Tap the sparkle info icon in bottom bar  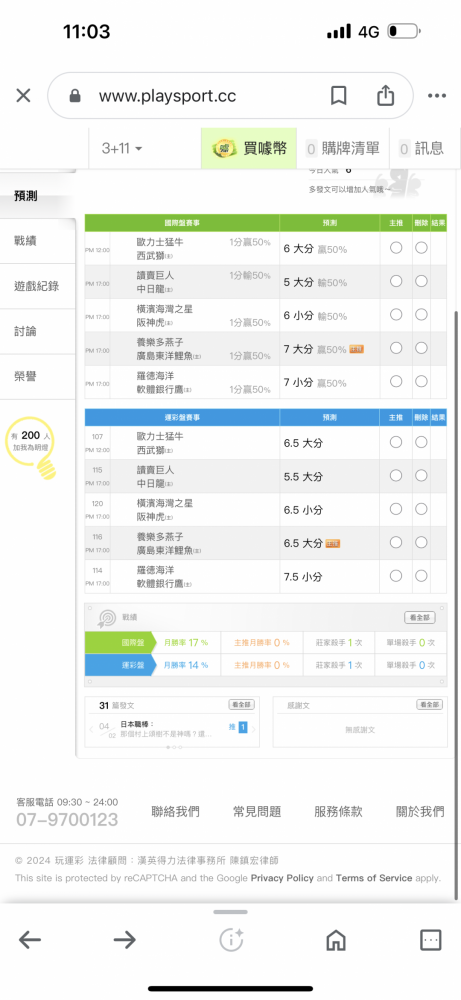(231, 939)
